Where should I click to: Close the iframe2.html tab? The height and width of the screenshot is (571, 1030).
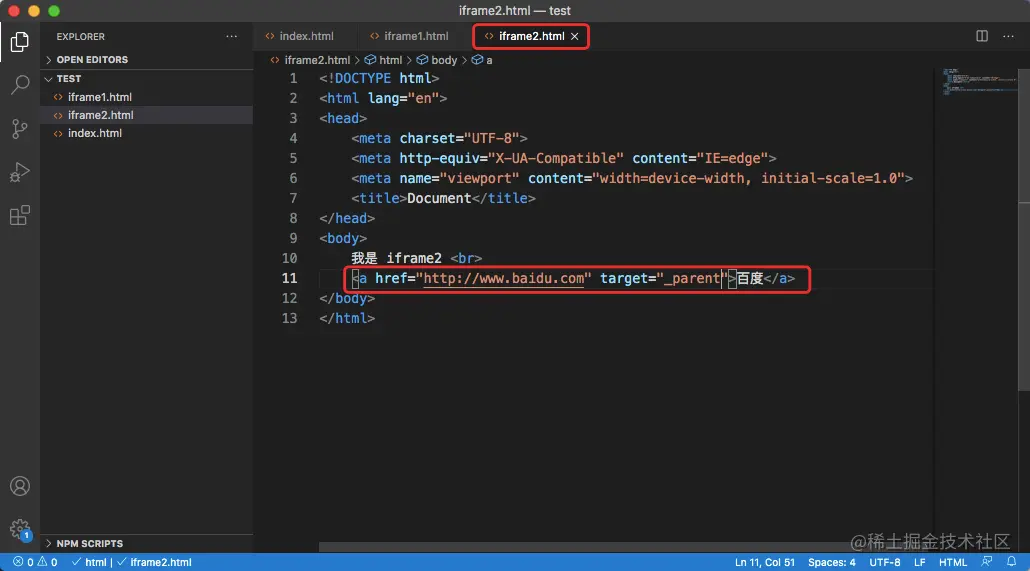pyautogui.click(x=575, y=36)
